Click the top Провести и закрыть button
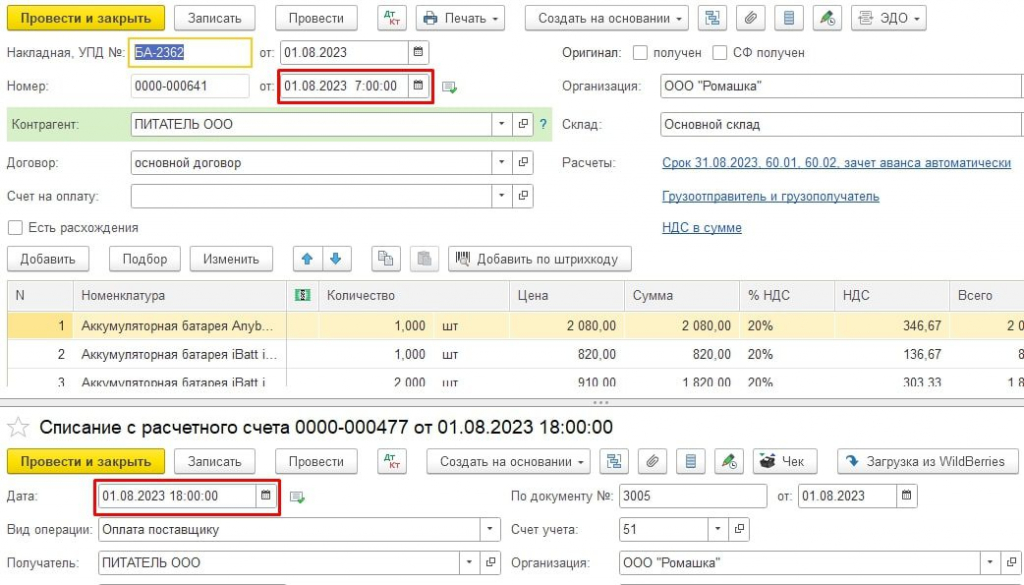Screen dimensions: 1024x585 86,18
